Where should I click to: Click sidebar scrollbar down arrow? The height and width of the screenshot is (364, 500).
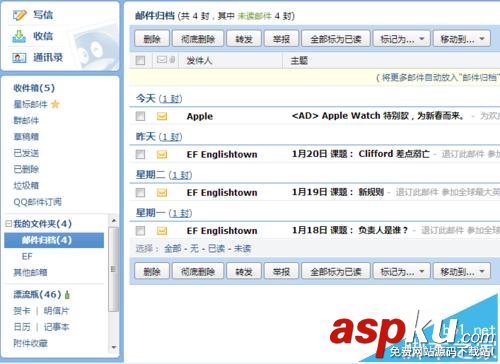[x=114, y=347]
